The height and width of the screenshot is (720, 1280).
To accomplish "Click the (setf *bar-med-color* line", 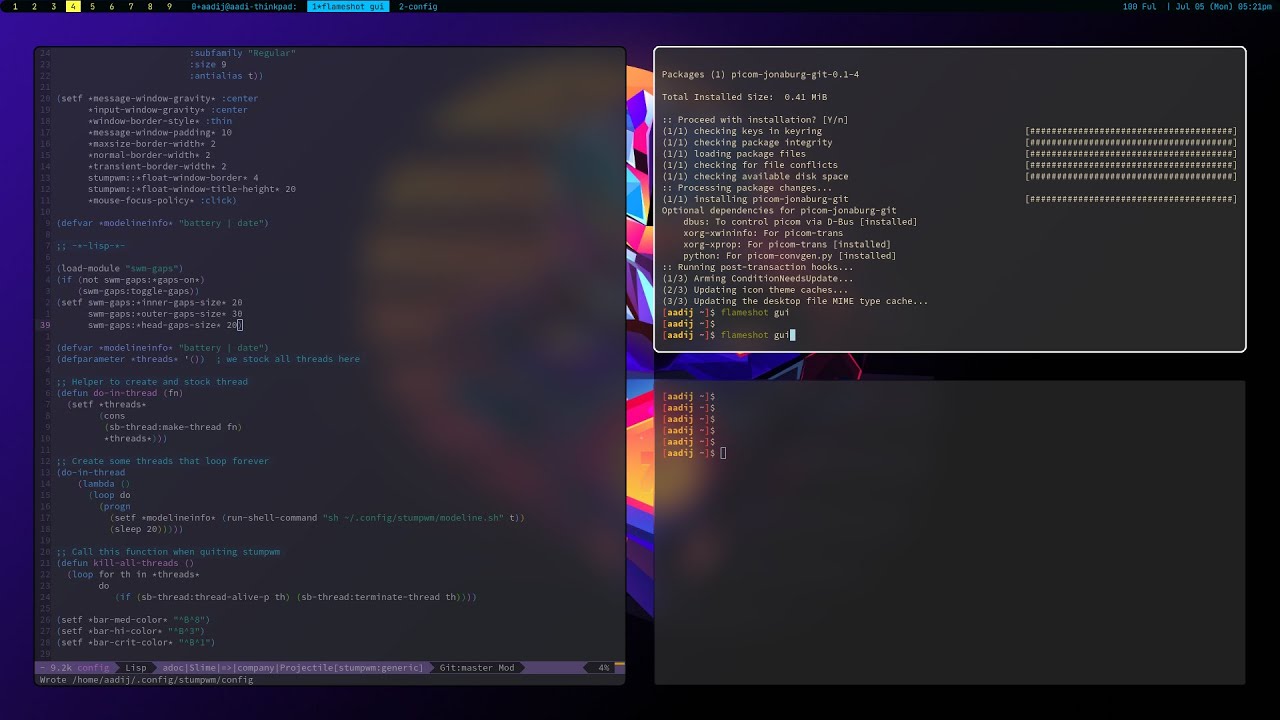I will [133, 620].
